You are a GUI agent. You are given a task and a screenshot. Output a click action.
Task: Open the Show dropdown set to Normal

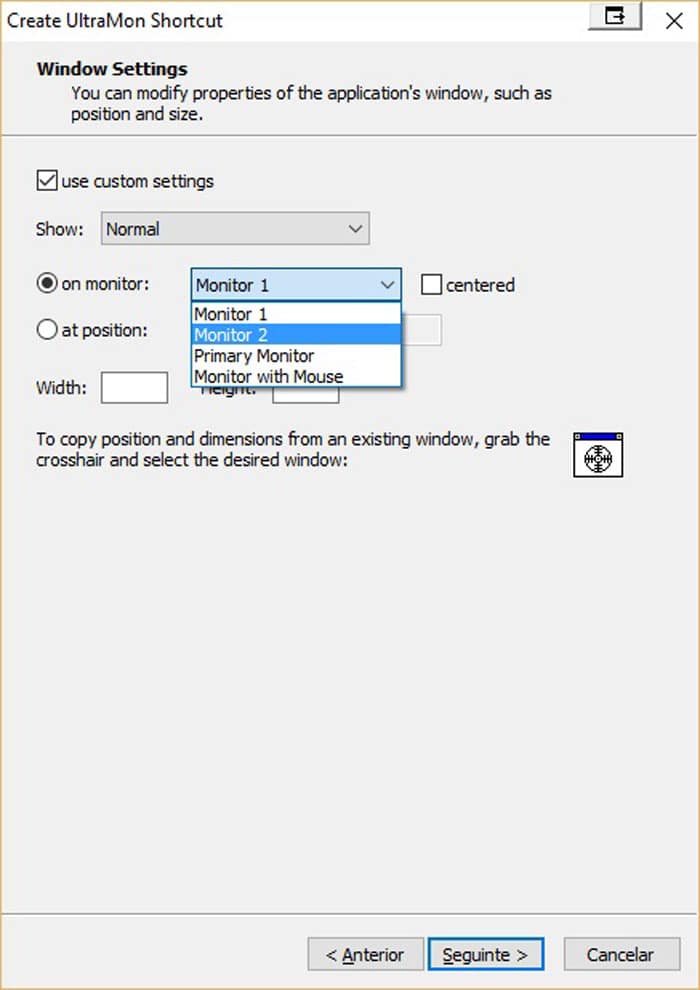pos(235,229)
